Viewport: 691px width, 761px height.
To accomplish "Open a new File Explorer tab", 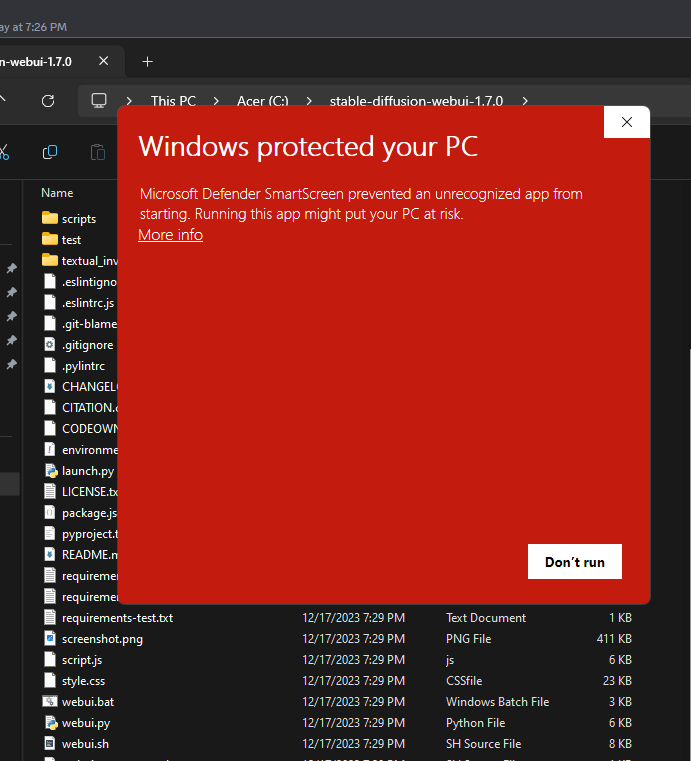I will tap(148, 62).
